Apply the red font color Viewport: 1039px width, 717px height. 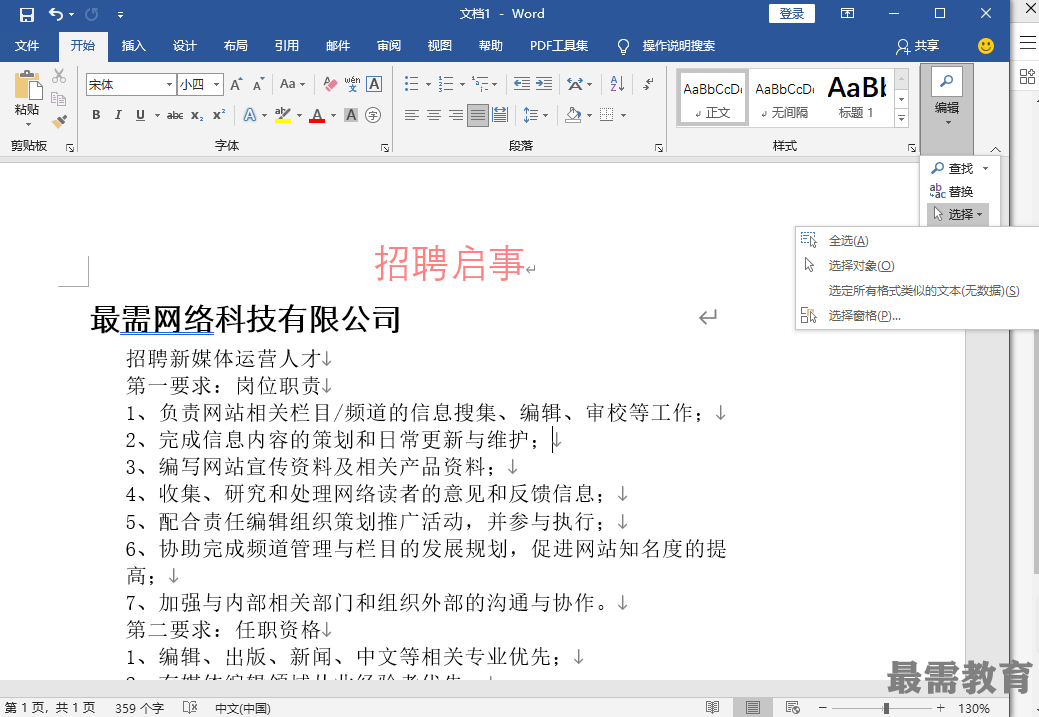[317, 115]
